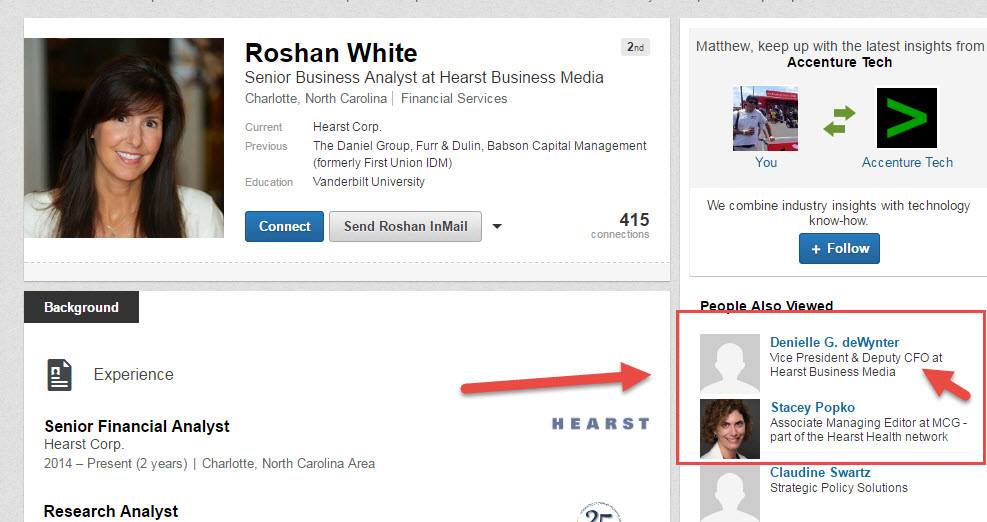Open Roshan White's profile photo
987x522 pixels.
coord(124,138)
